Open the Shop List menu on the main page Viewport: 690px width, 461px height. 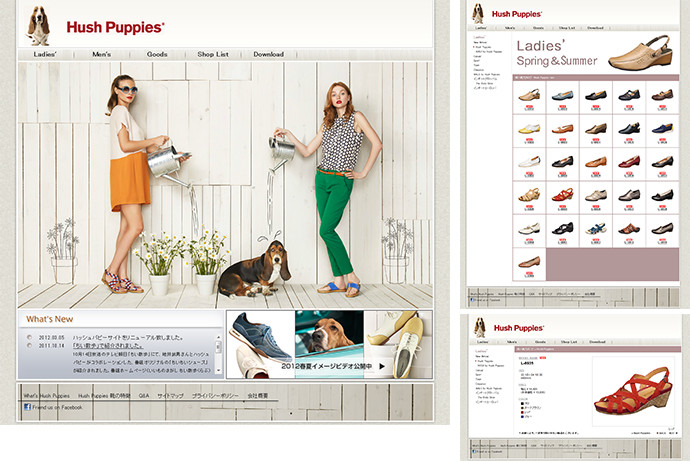coord(213,54)
